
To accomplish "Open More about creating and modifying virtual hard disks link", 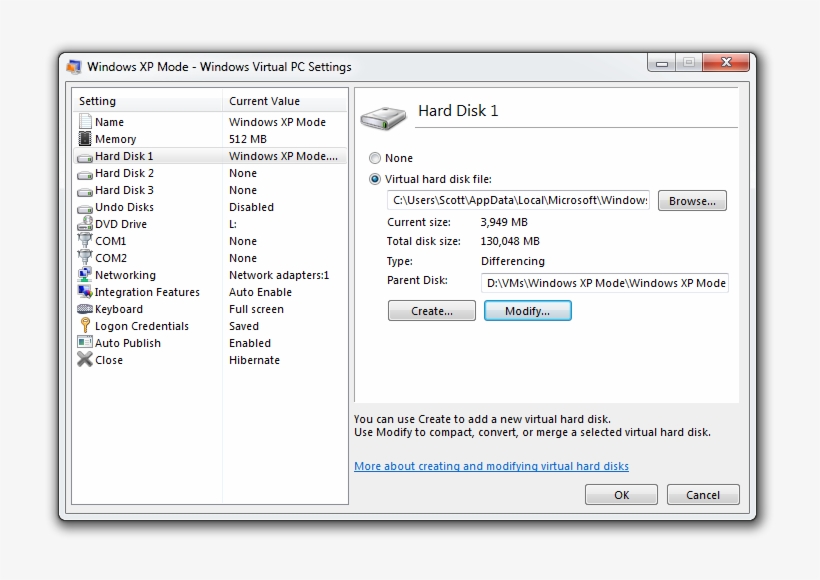I will pyautogui.click(x=491, y=466).
